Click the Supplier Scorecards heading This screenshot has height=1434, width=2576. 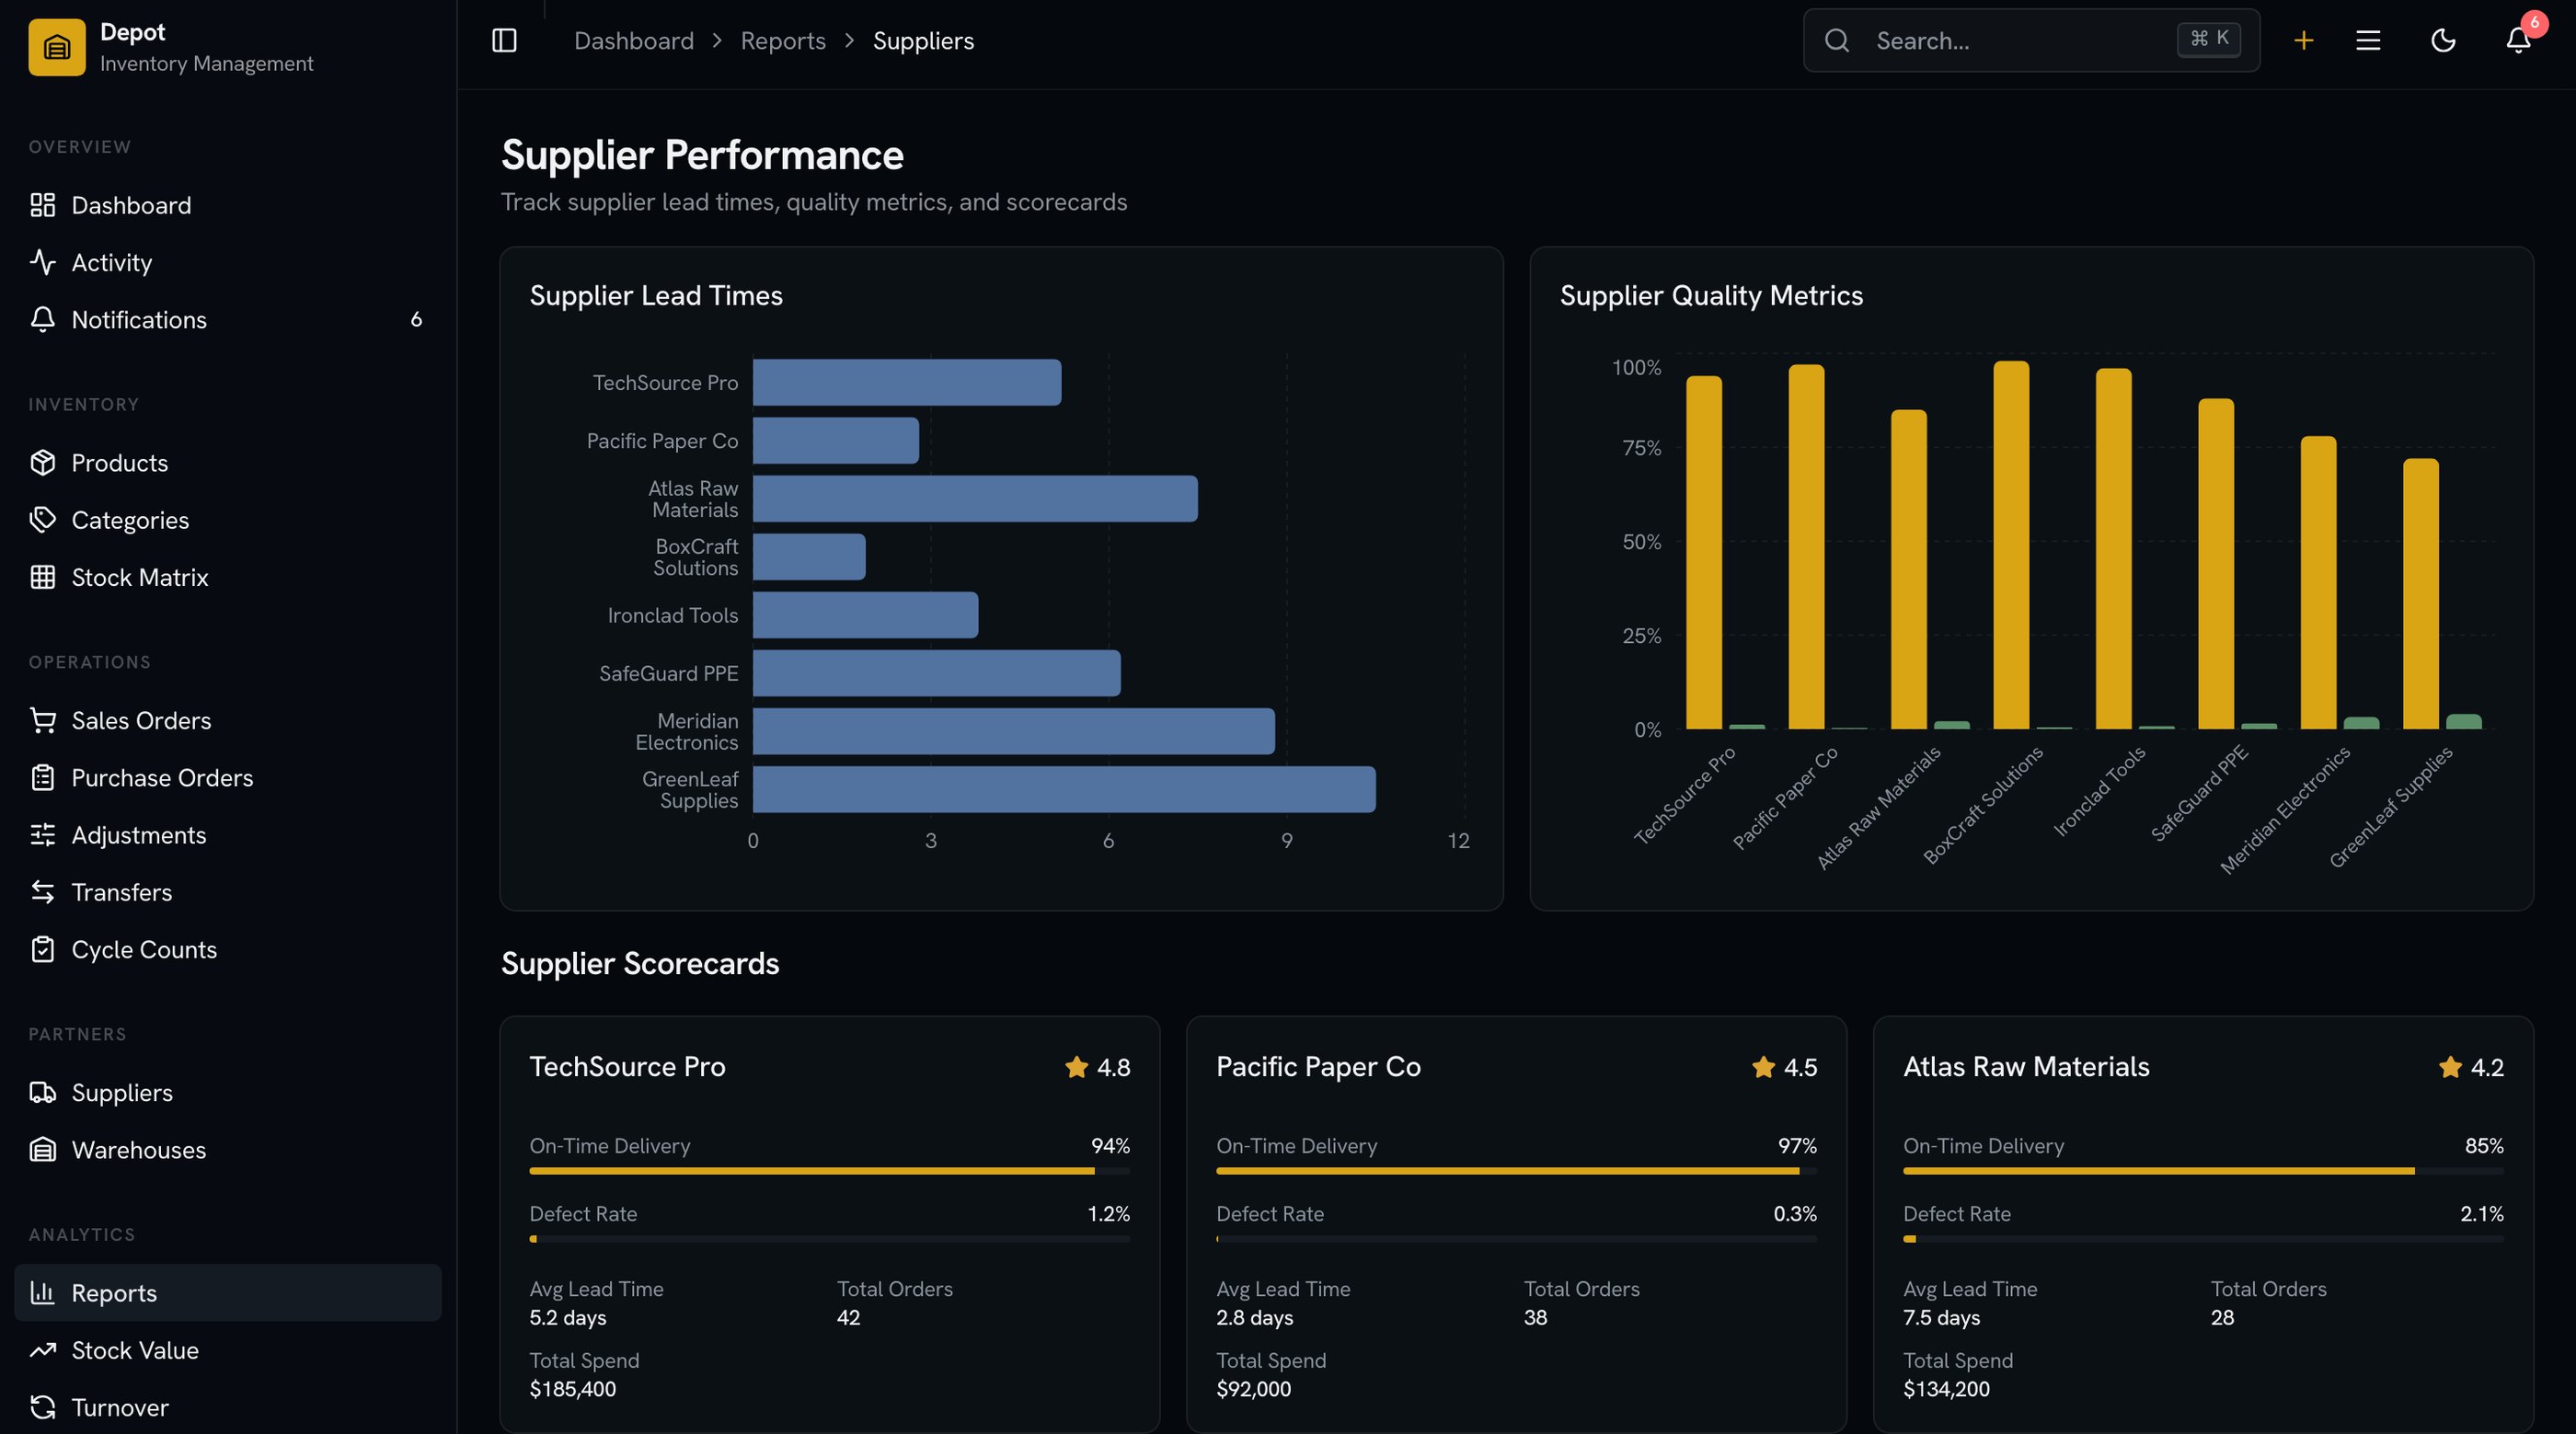coord(640,964)
